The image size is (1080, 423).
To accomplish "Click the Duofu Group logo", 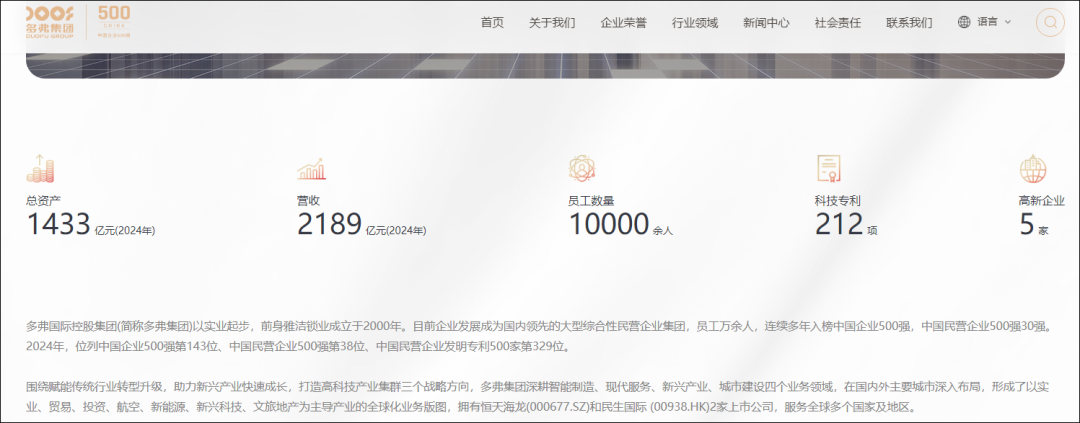I will [x=50, y=21].
